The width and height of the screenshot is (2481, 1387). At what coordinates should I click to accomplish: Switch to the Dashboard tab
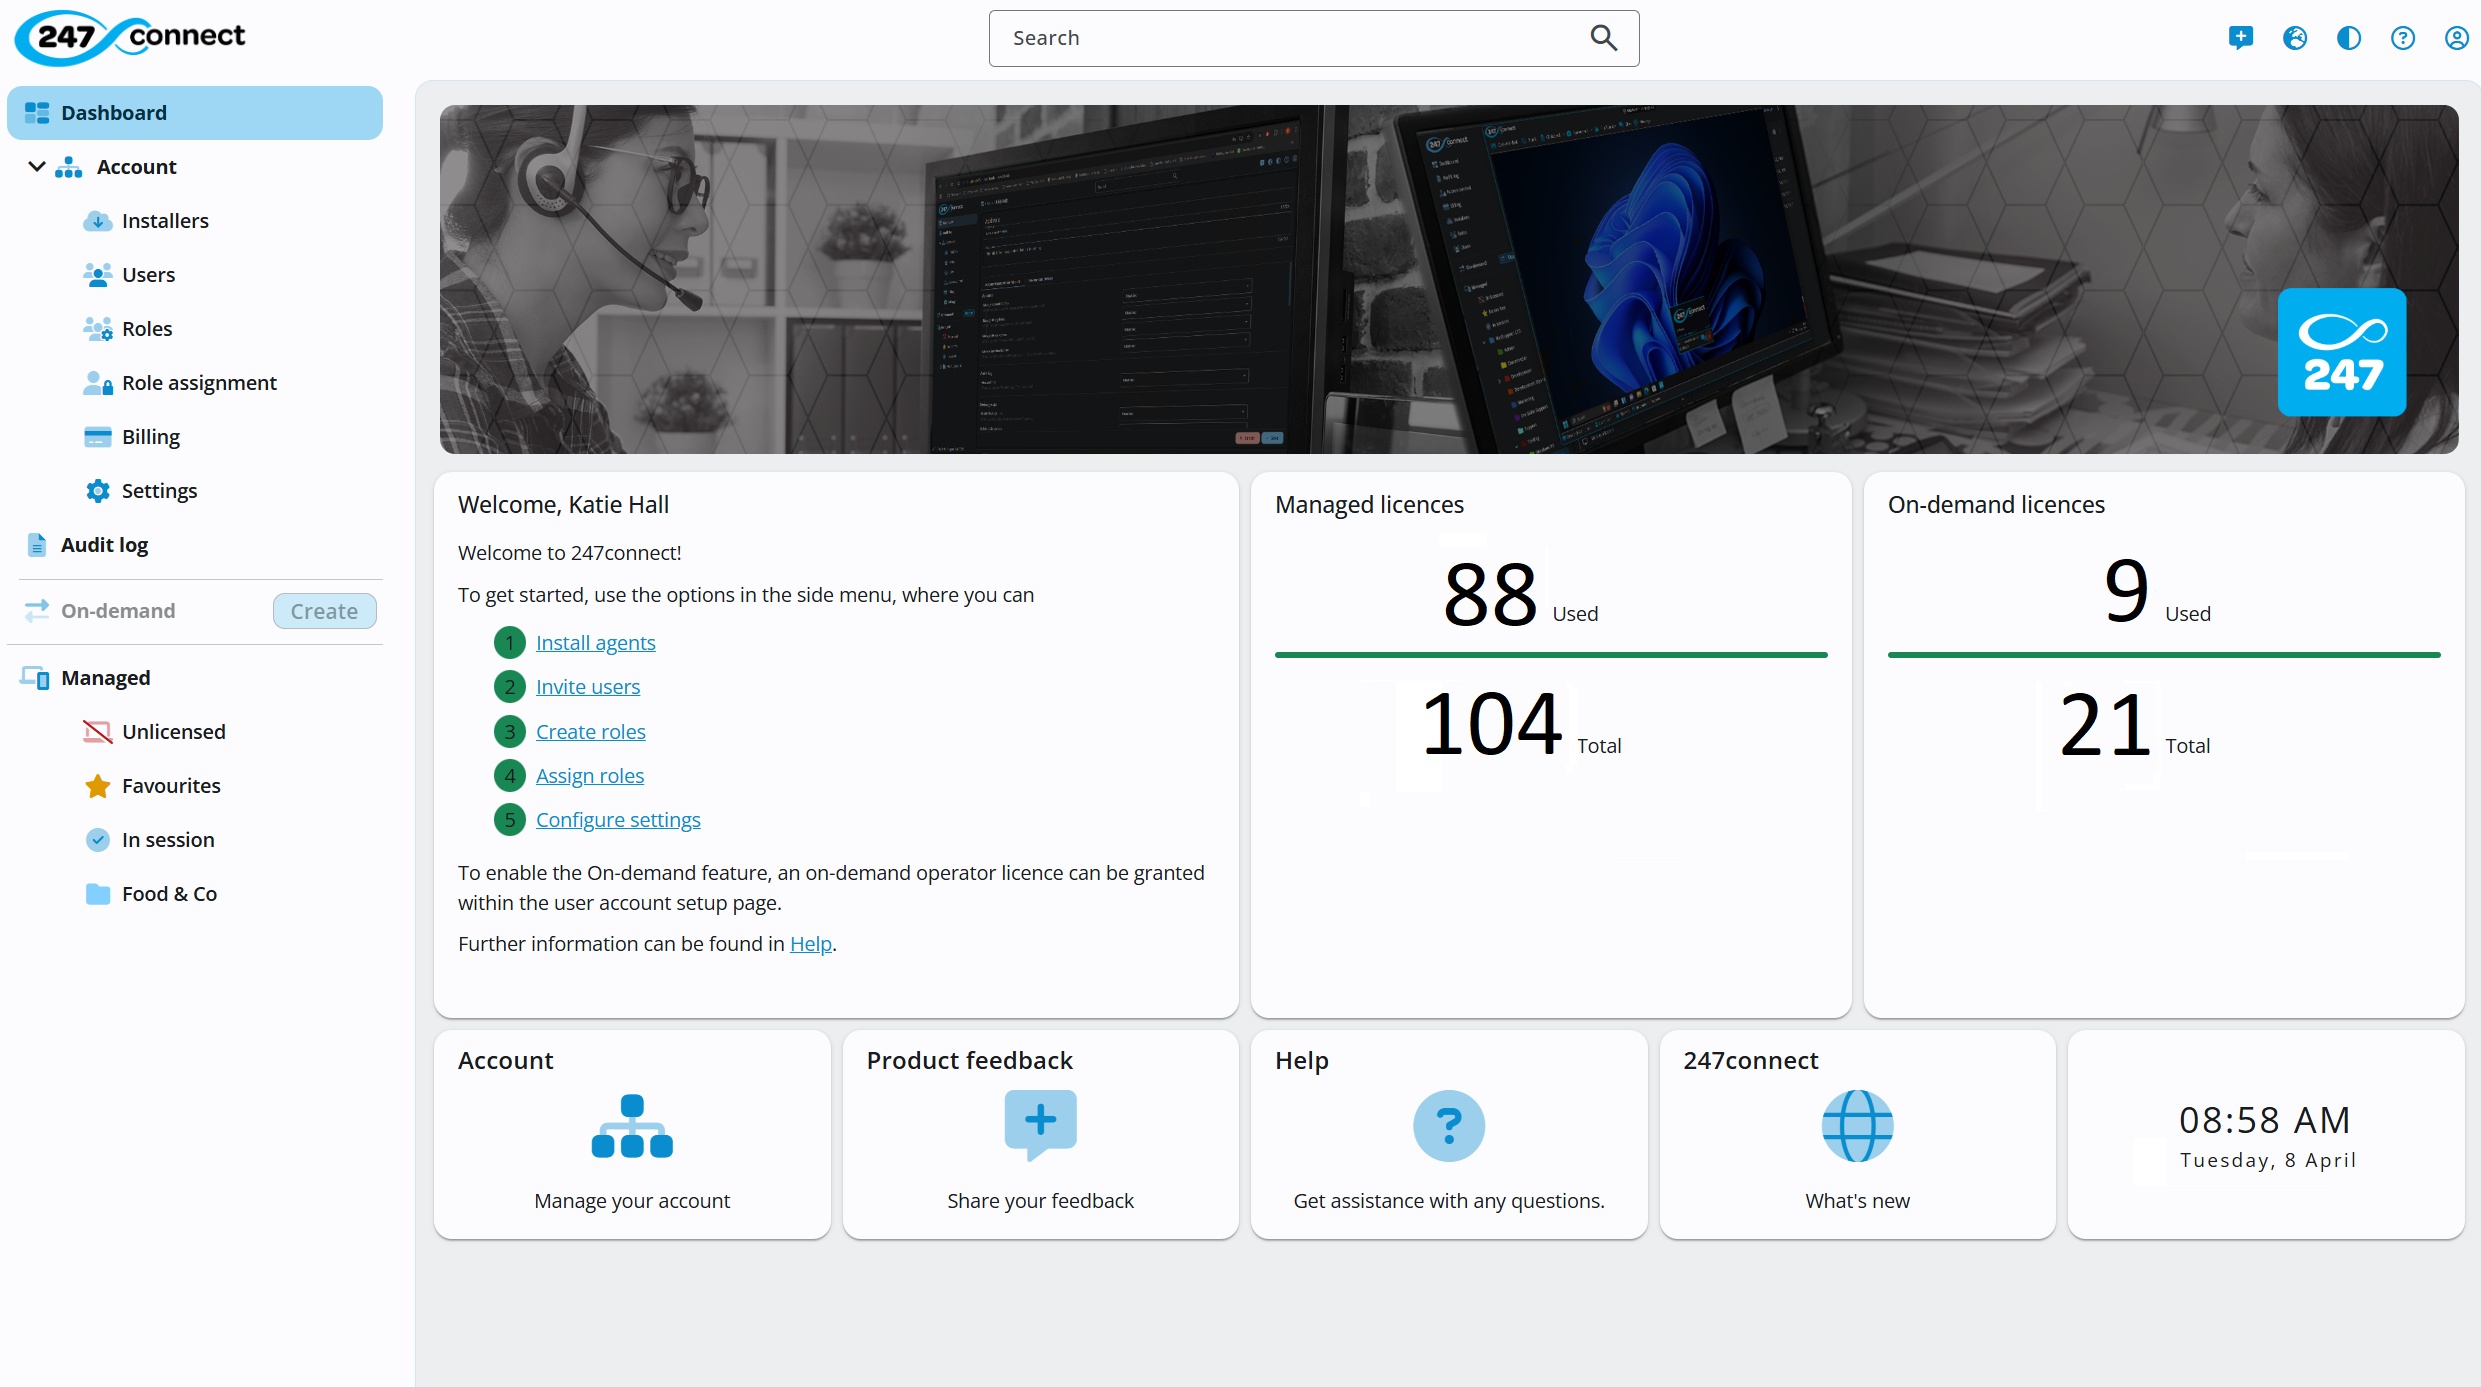tap(113, 112)
